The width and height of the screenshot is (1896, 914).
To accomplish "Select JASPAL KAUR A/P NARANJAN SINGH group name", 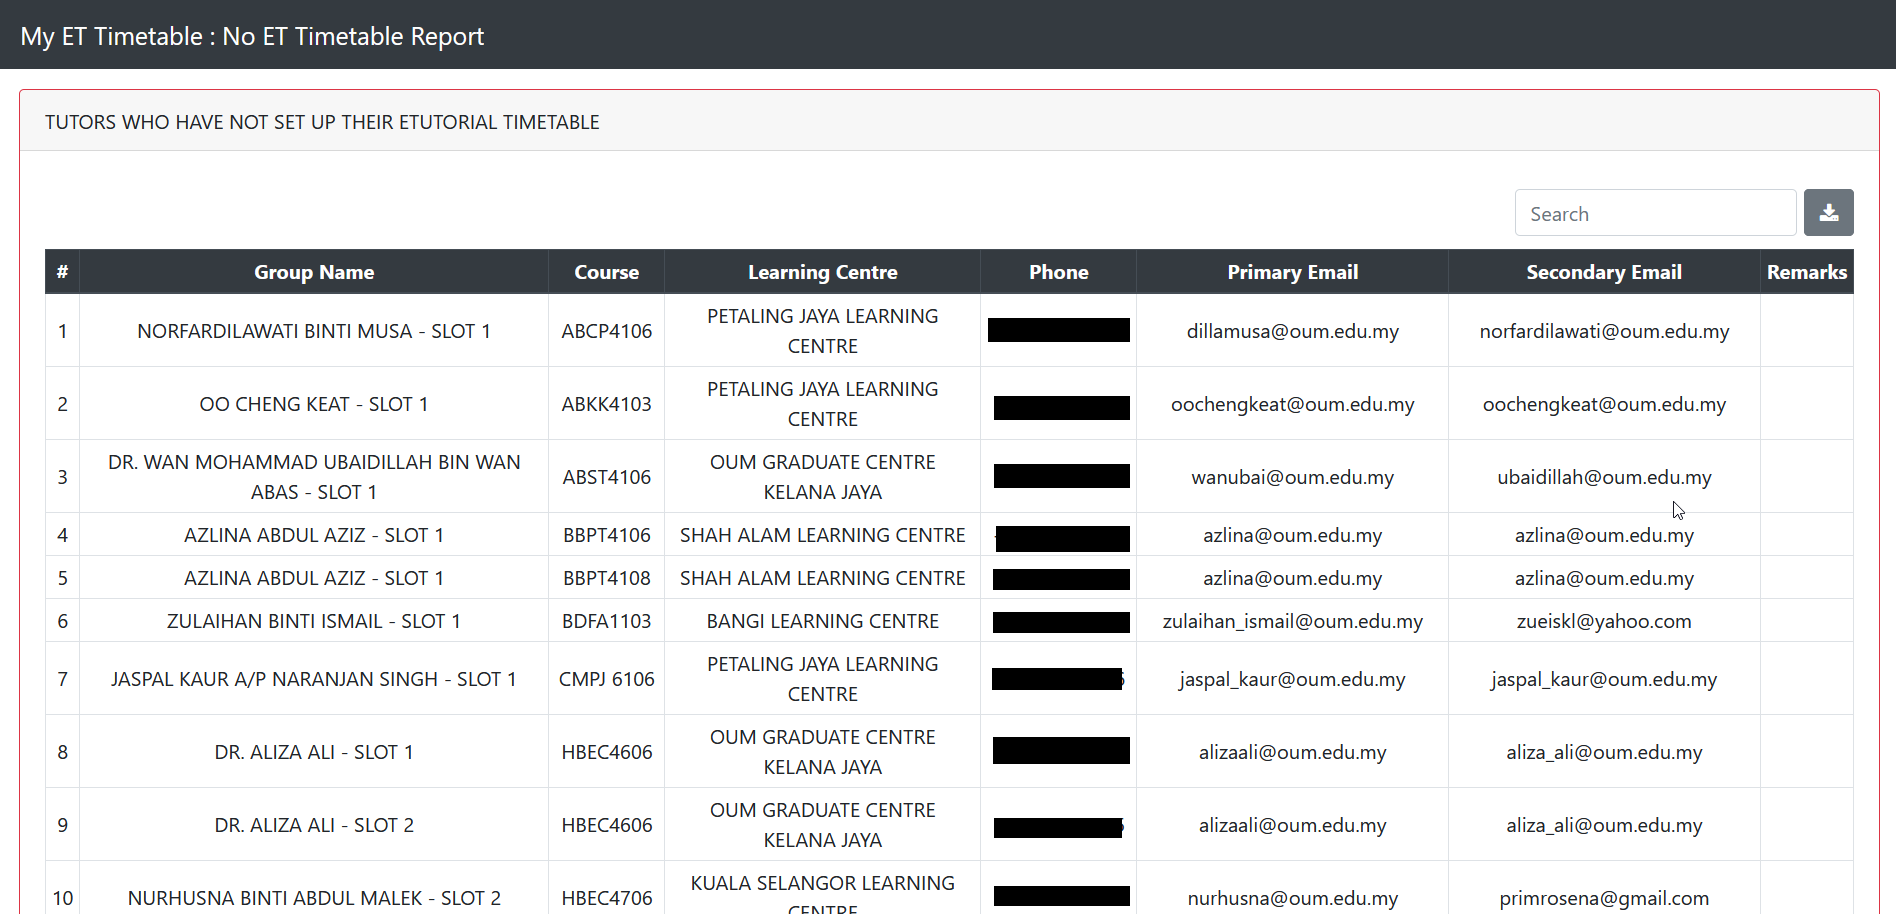I will pyautogui.click(x=313, y=679).
